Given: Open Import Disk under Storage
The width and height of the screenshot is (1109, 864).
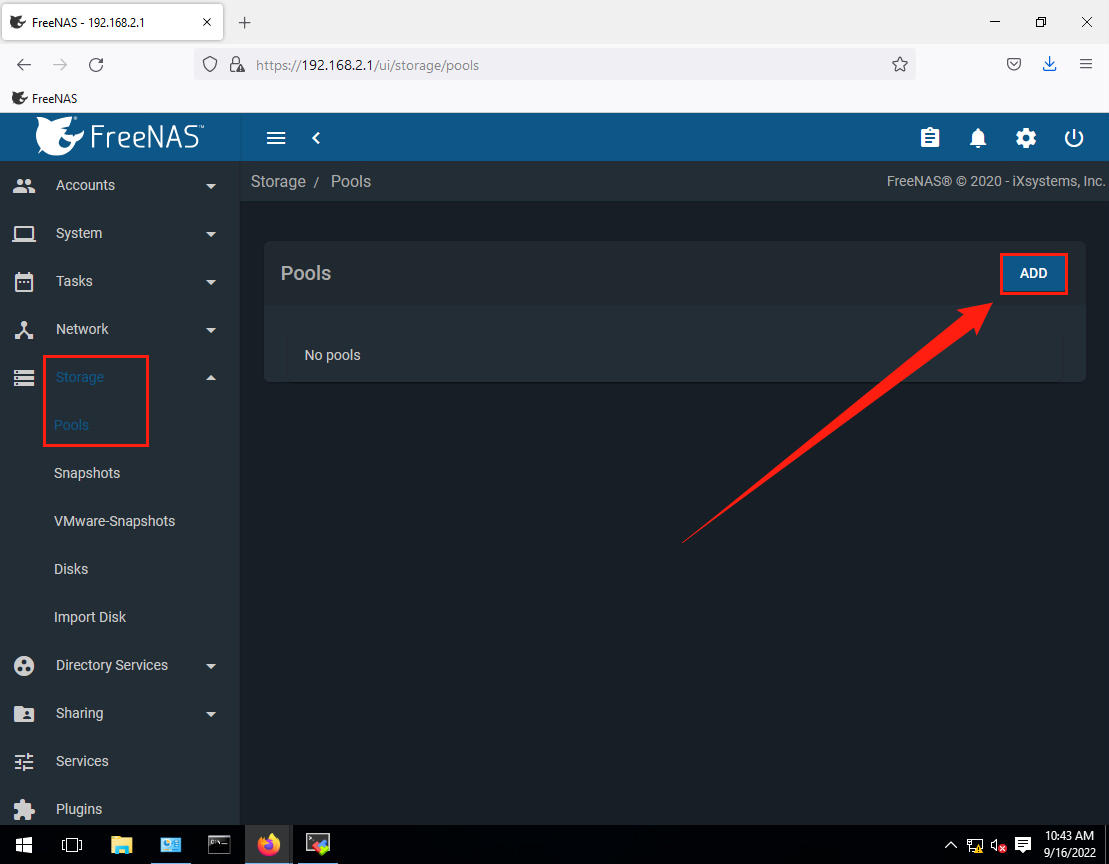Looking at the screenshot, I should [x=90, y=617].
